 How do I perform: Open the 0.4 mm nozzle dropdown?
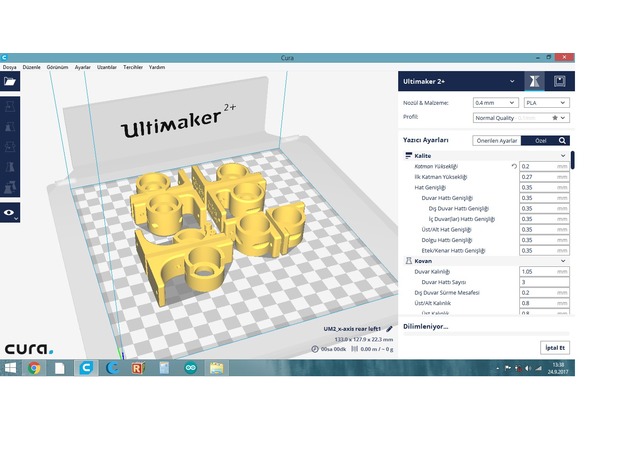[495, 103]
